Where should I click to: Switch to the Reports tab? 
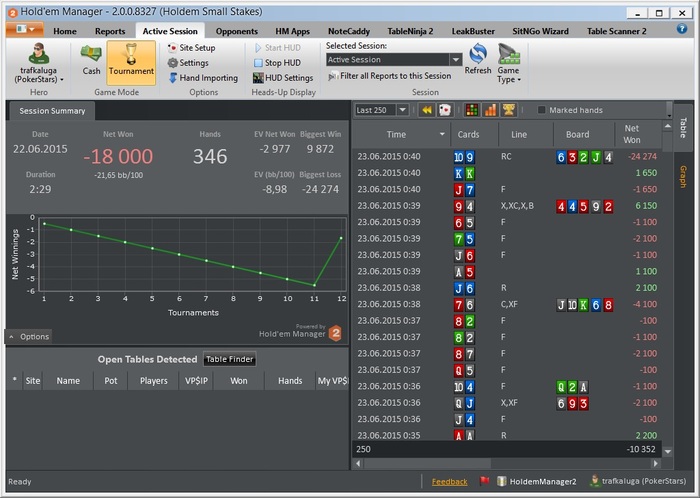pos(110,31)
